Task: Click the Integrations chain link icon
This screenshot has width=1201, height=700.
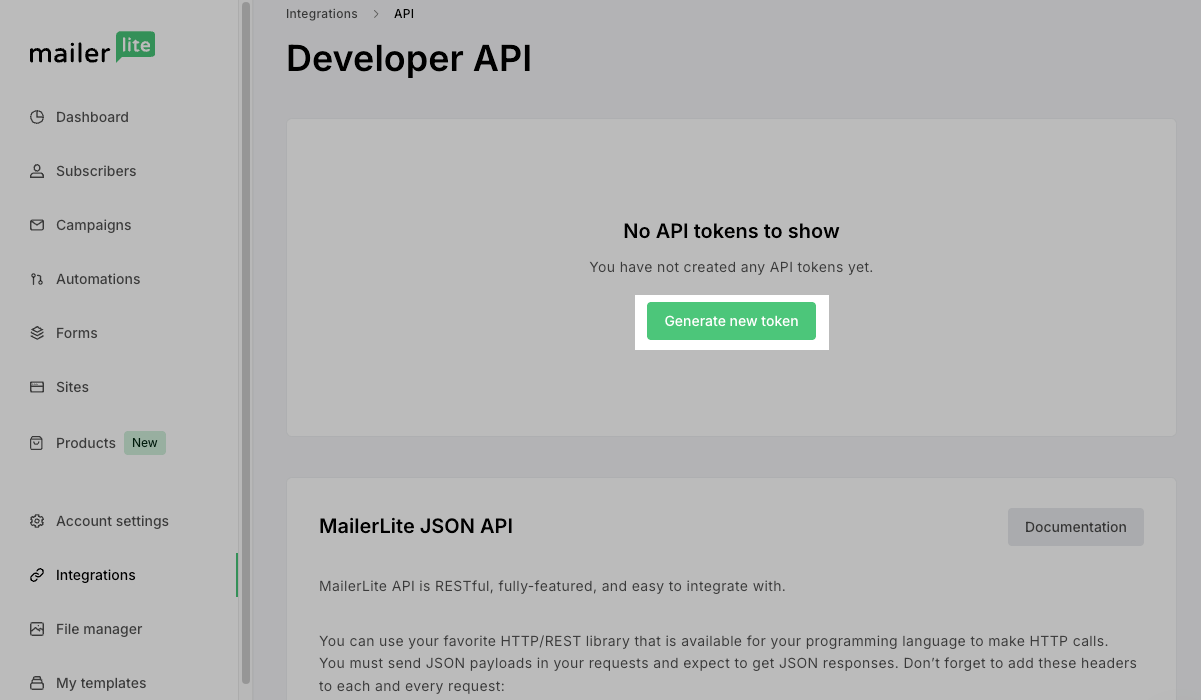Action: pos(37,575)
